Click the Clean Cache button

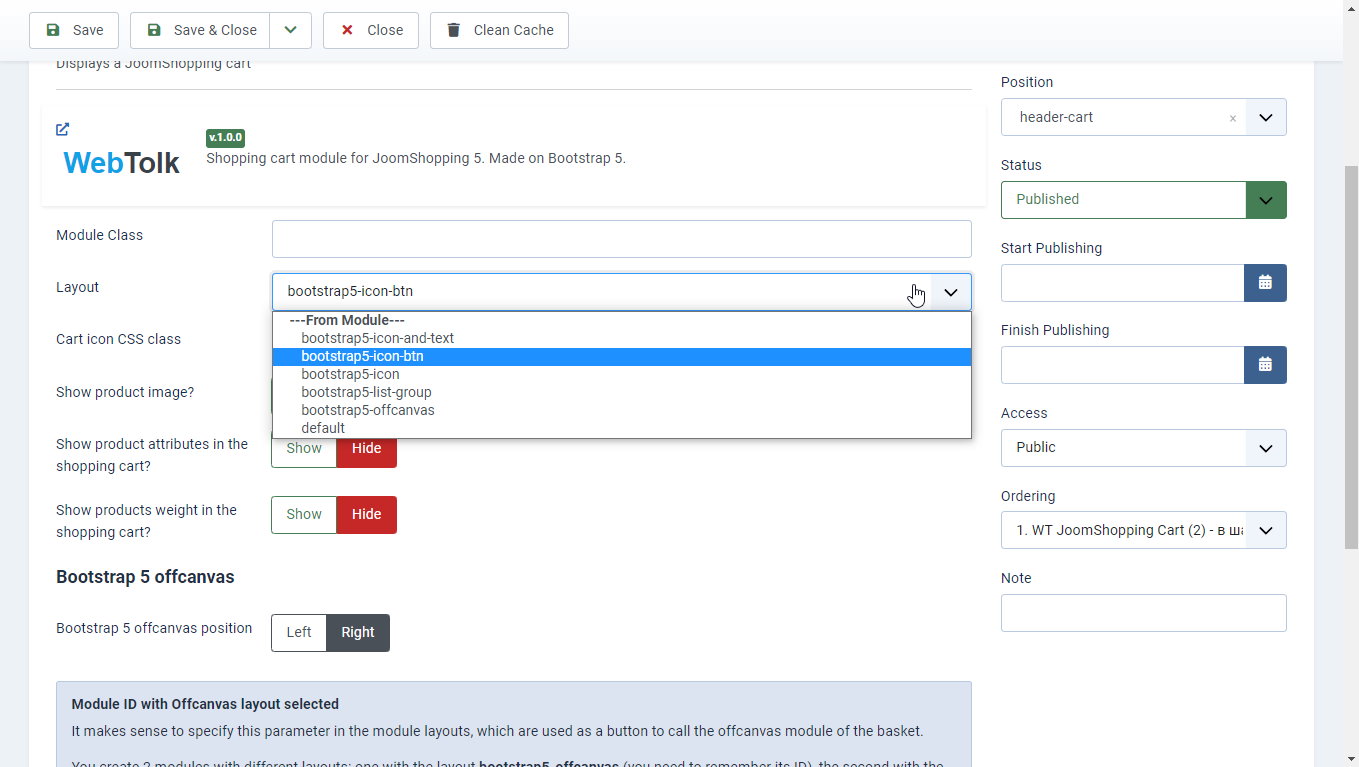tap(499, 30)
